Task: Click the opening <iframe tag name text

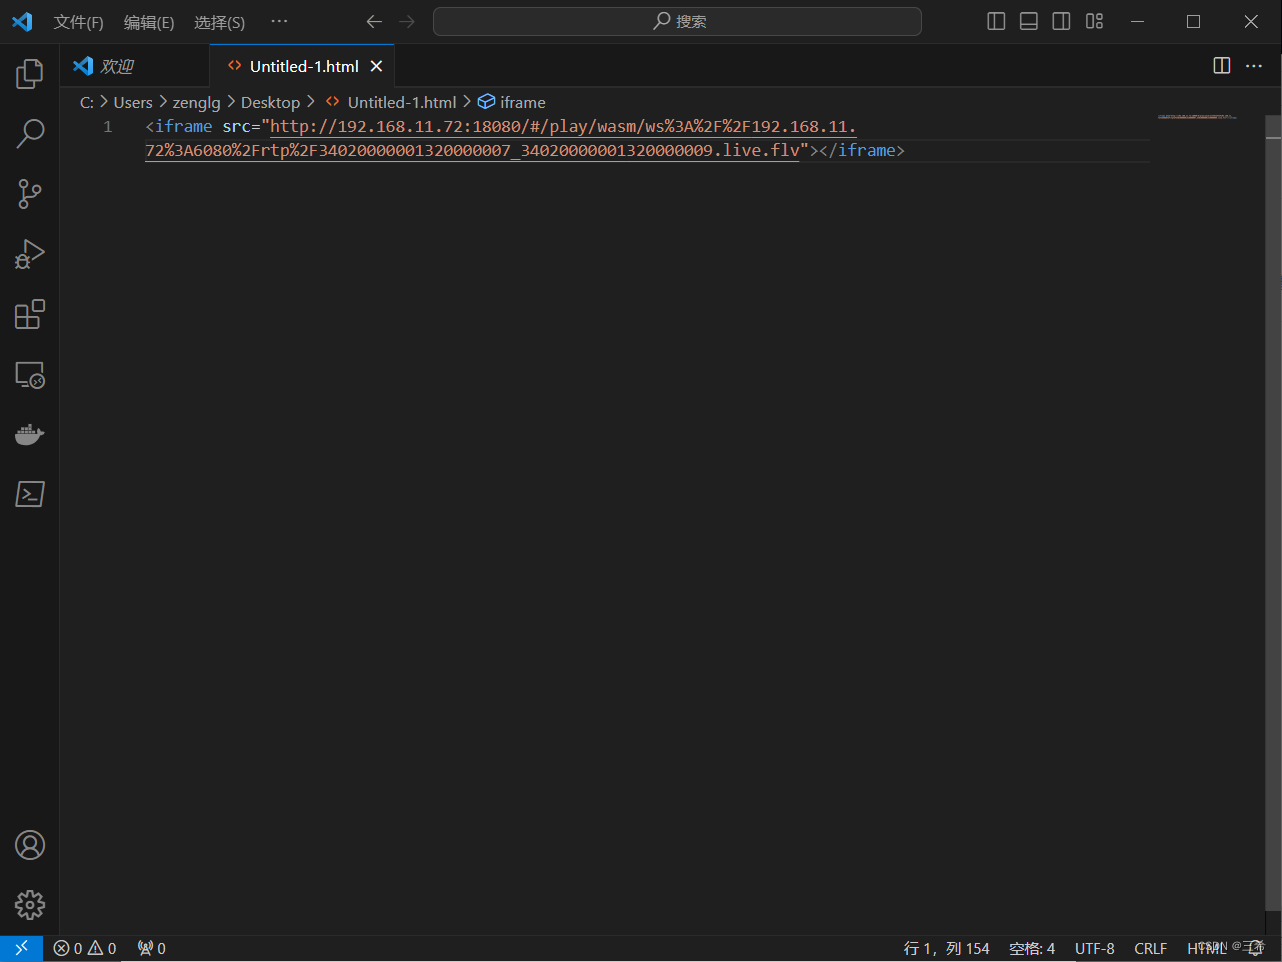Action: click(x=183, y=127)
